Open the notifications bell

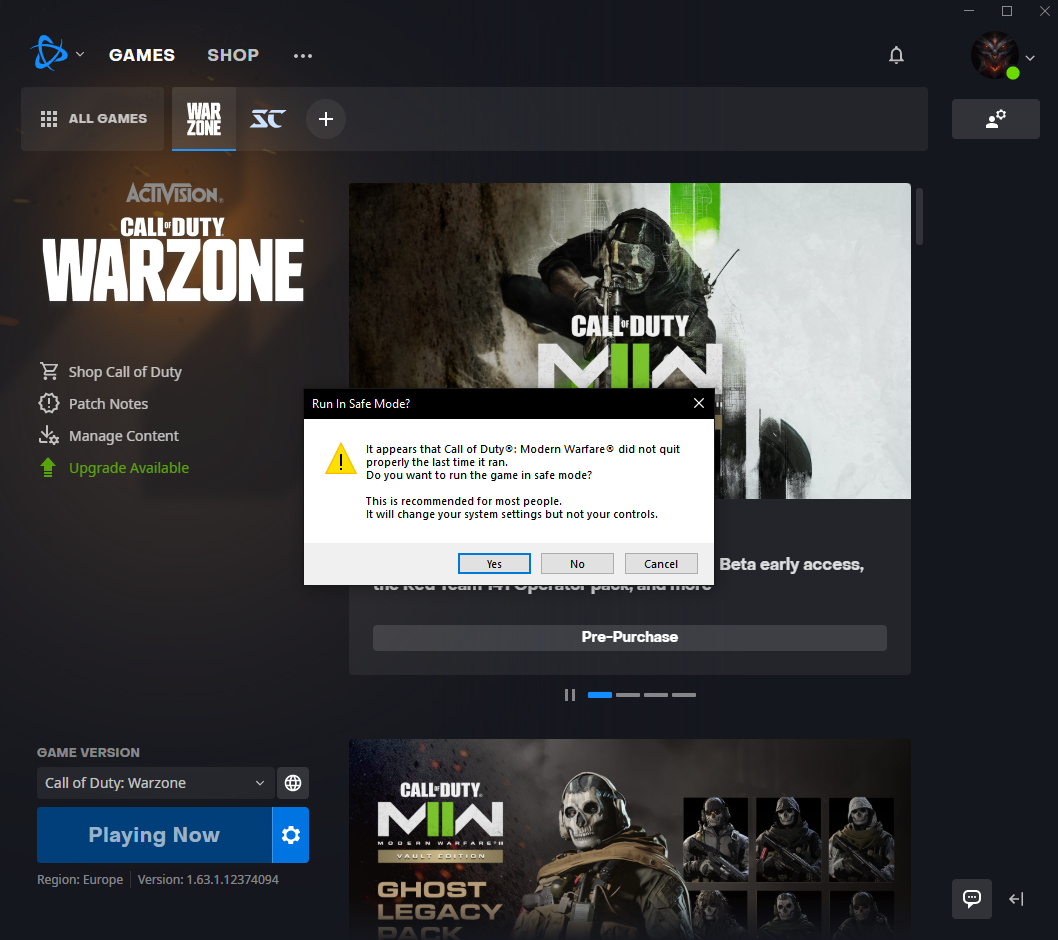[896, 55]
